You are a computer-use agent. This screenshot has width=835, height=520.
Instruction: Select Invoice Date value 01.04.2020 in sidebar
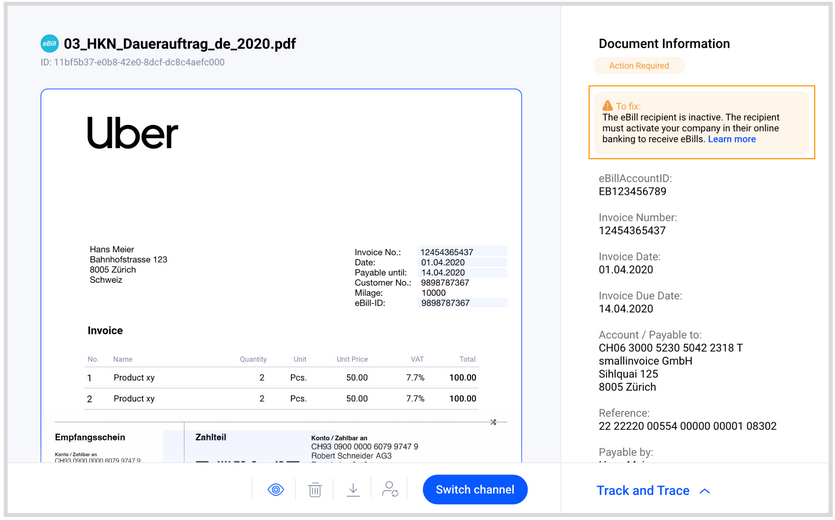626,270
